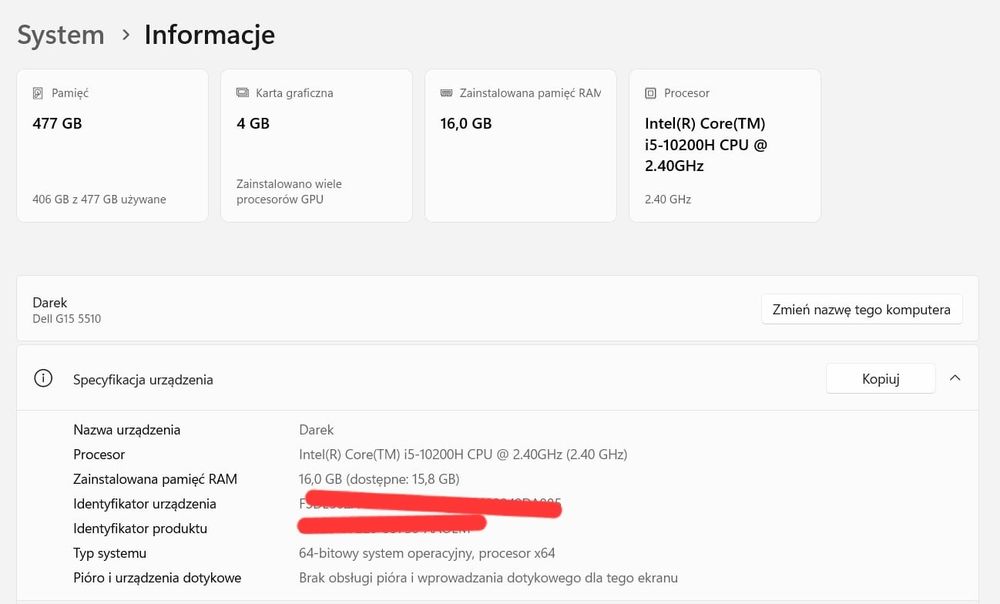The image size is (1000, 604).
Task: Go back to System via breadcrumb
Action: [61, 35]
